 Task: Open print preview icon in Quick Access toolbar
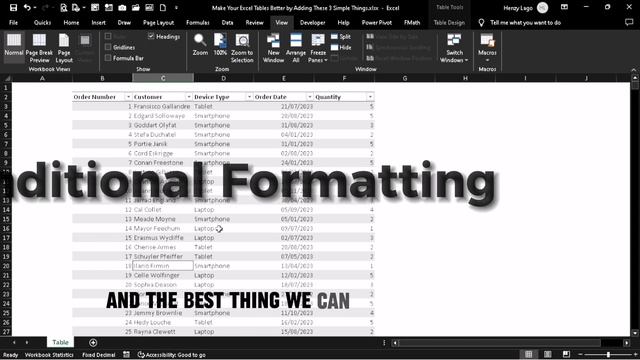[63, 7]
